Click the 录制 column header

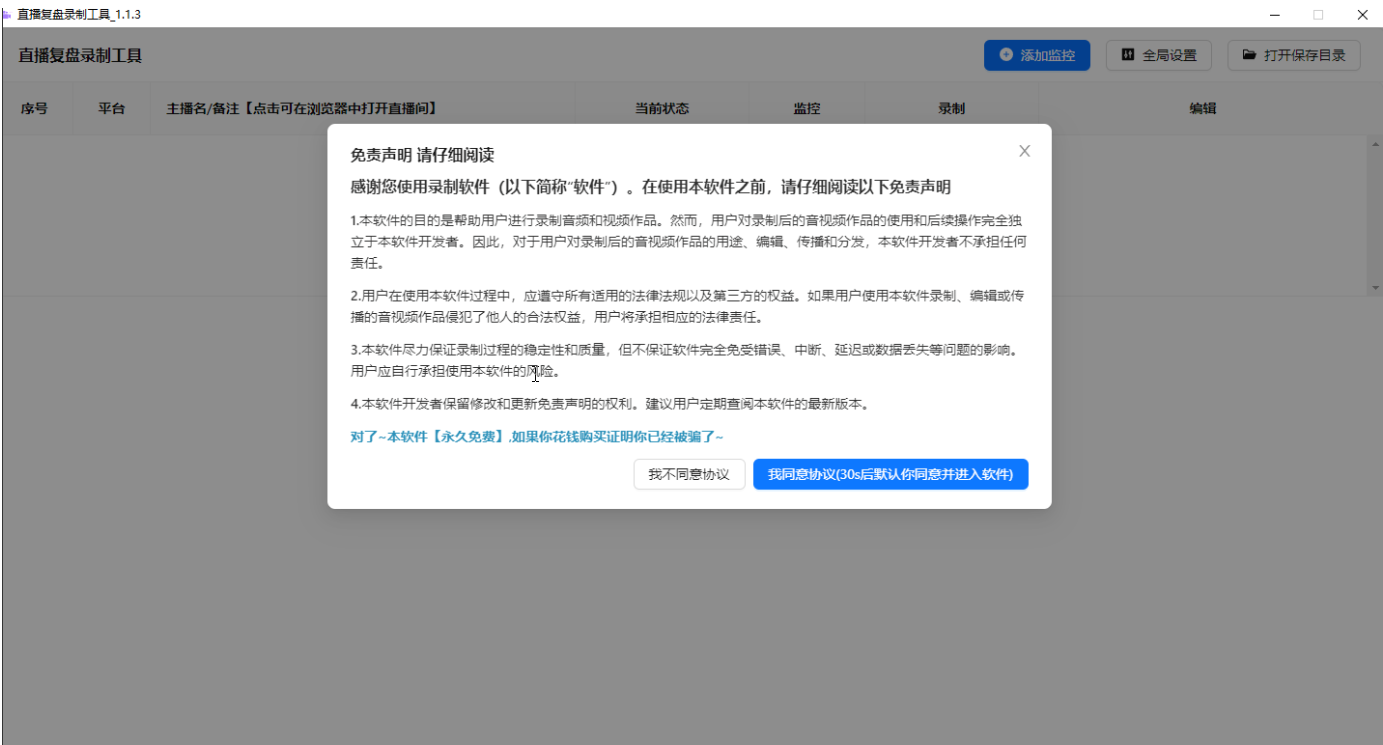[x=952, y=109]
